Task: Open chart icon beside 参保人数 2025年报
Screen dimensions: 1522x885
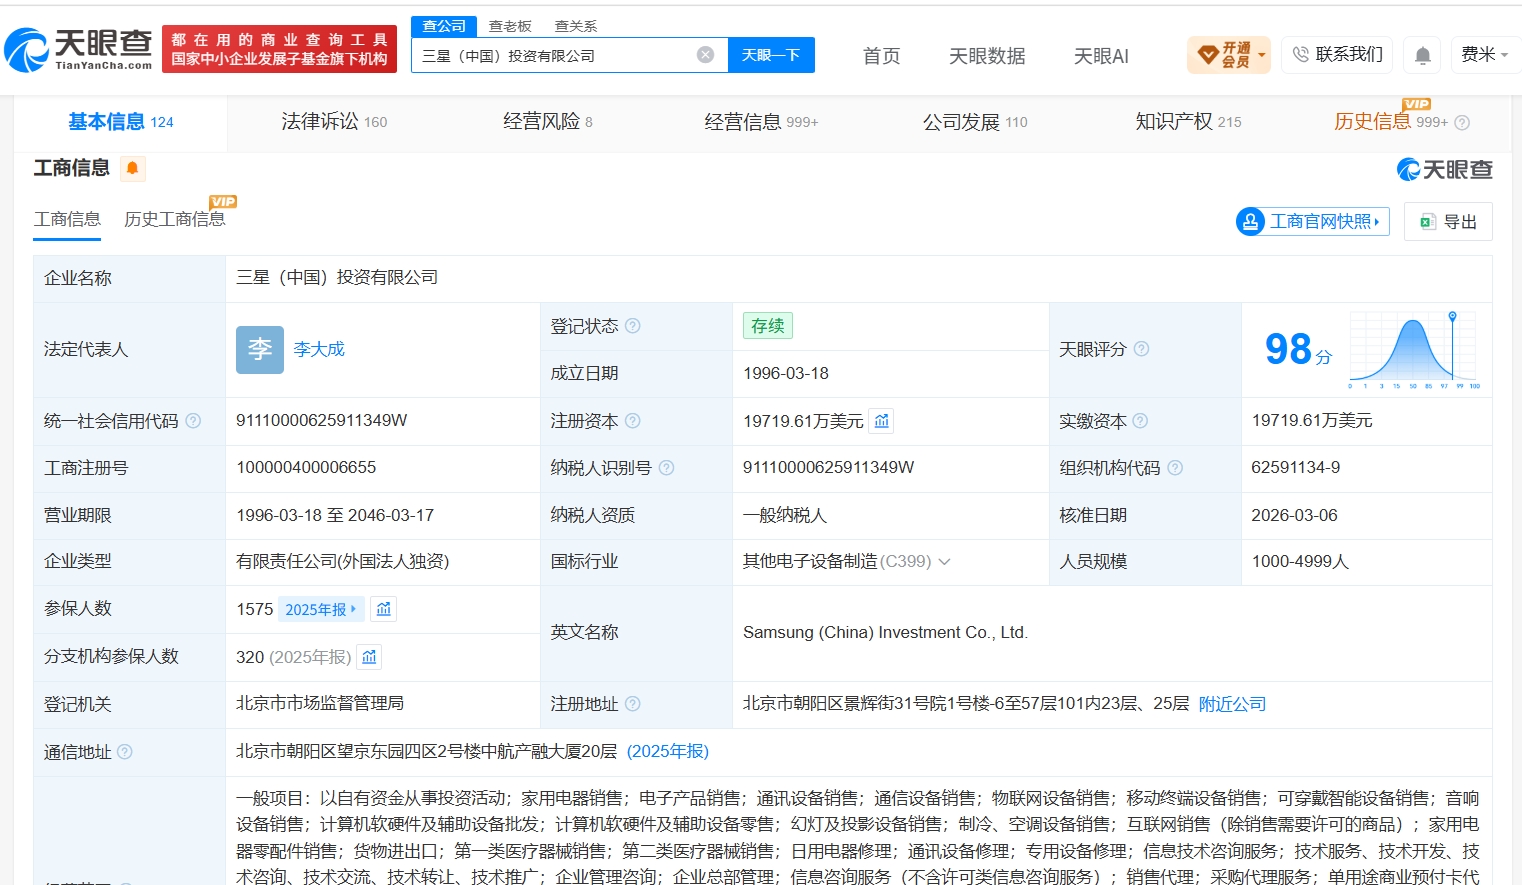Action: (x=384, y=609)
